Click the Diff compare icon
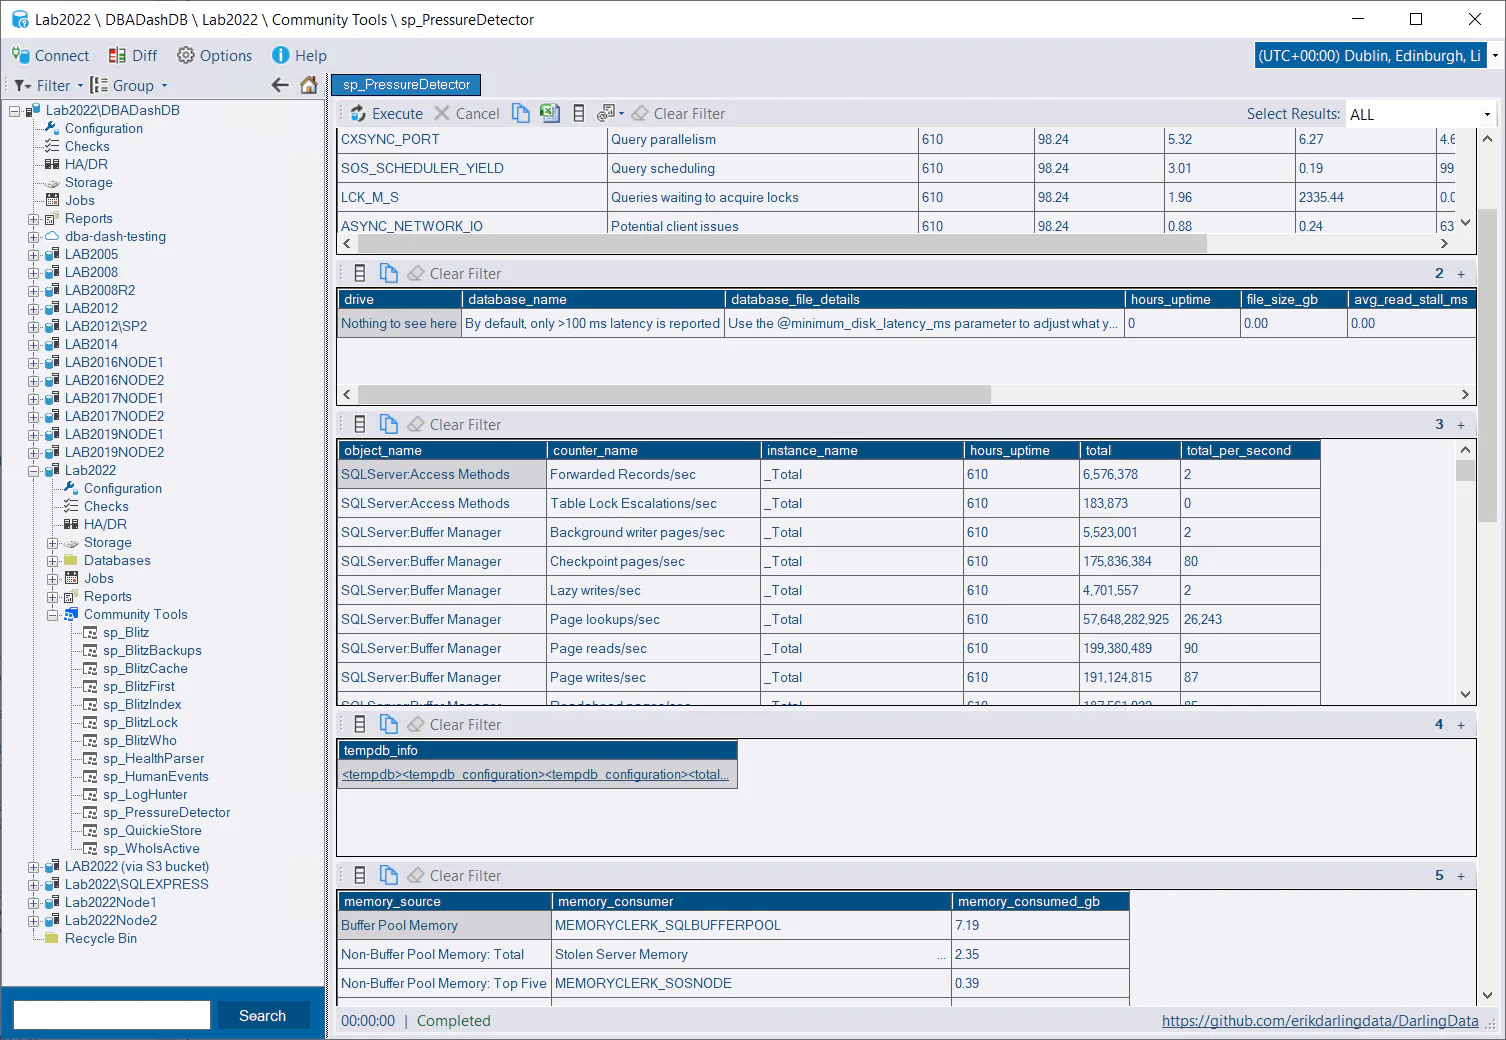Viewport: 1506px width, 1040px height. click(118, 55)
